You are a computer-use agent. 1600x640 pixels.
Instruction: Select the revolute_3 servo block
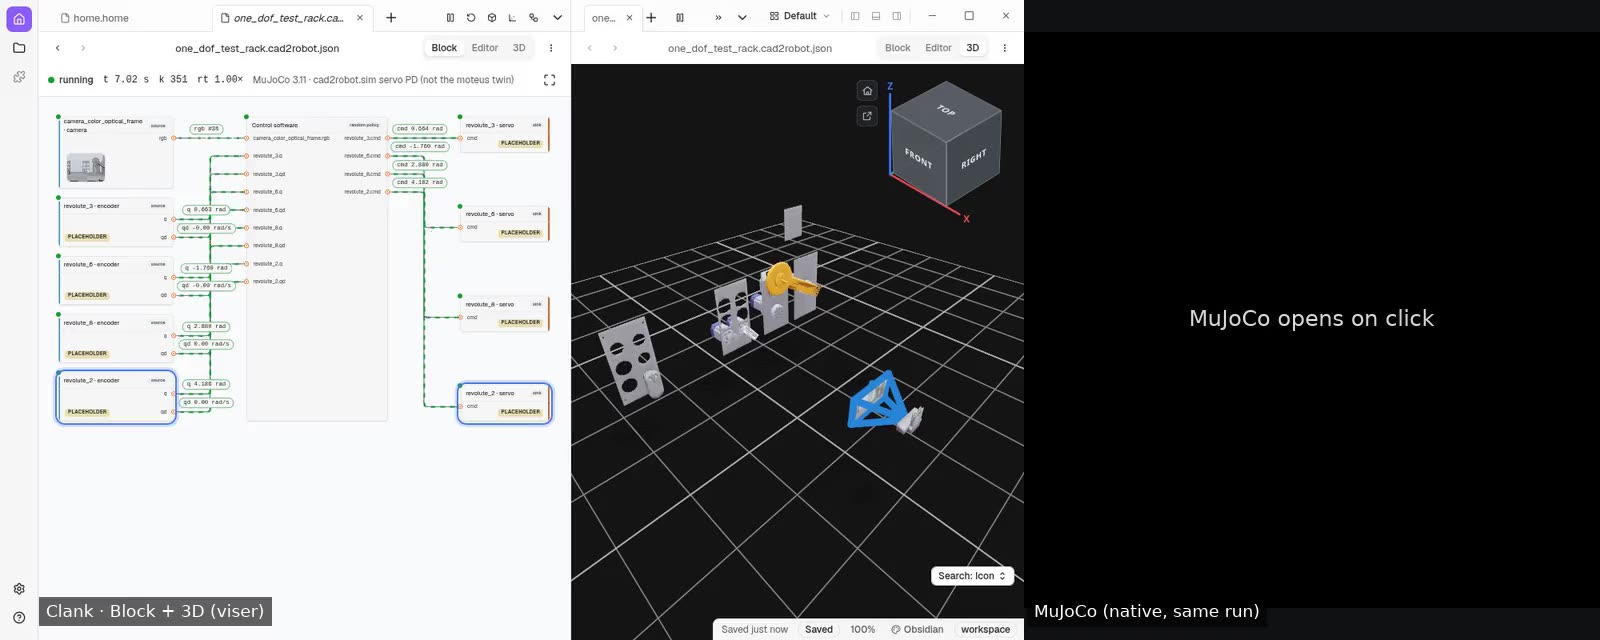tap(504, 134)
